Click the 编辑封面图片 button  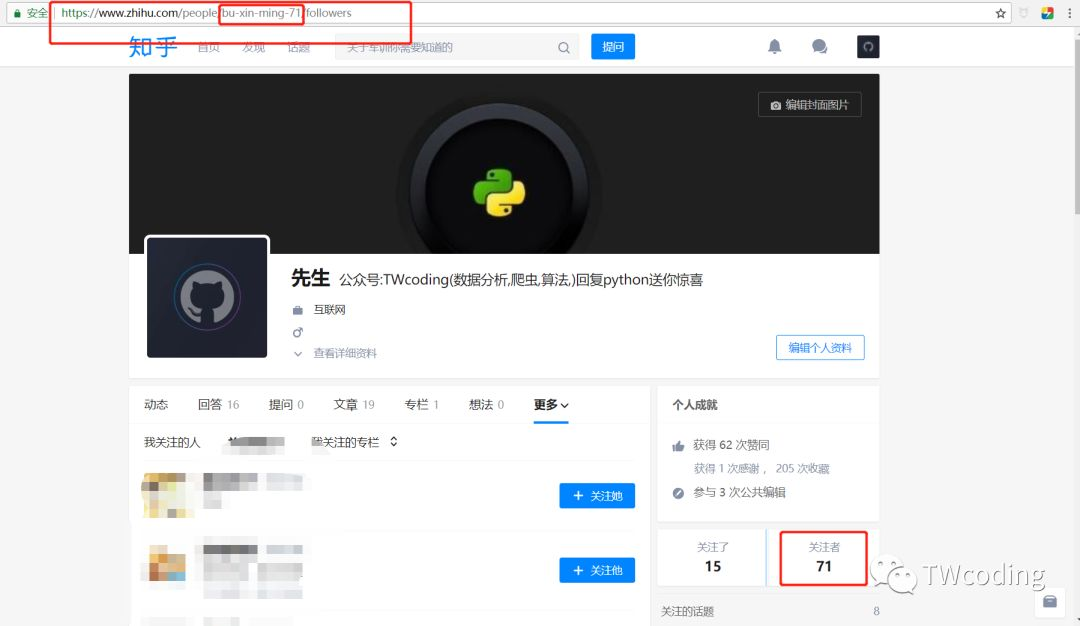(810, 105)
